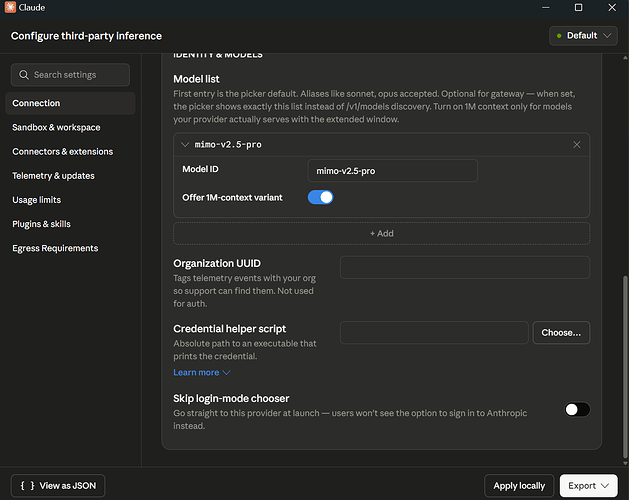Collapse the mimo-v2.5-pro model entry
This screenshot has width=629, height=500.
pyautogui.click(x=185, y=144)
